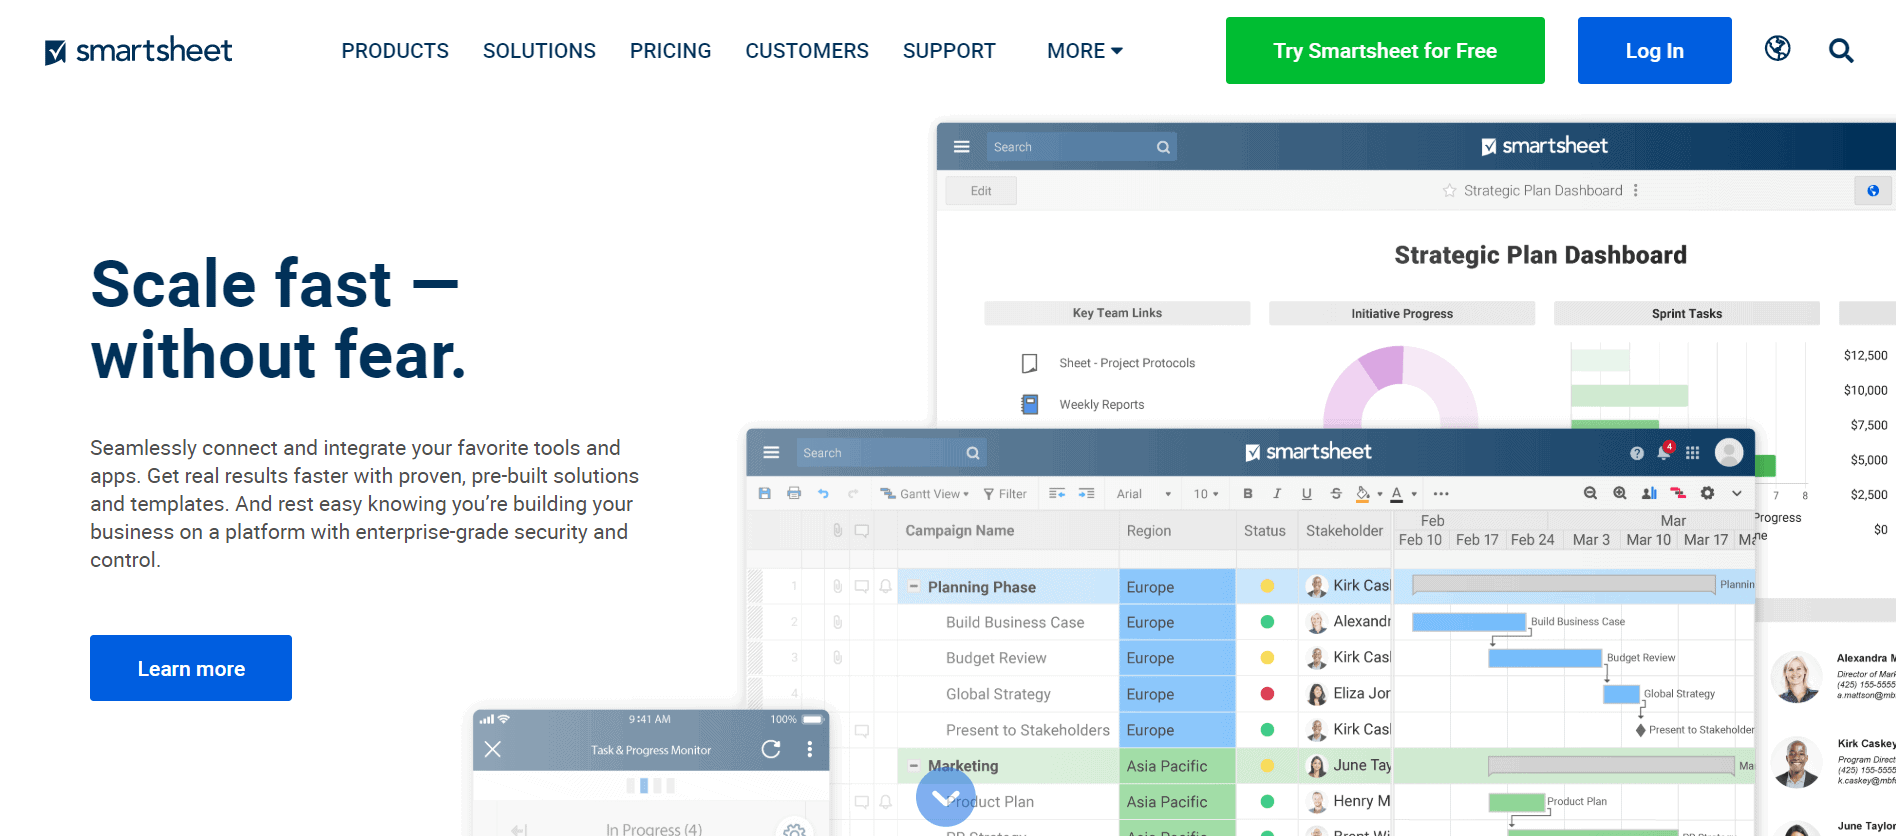
Task: Click the blue globe button in the dashboard
Action: (1873, 190)
